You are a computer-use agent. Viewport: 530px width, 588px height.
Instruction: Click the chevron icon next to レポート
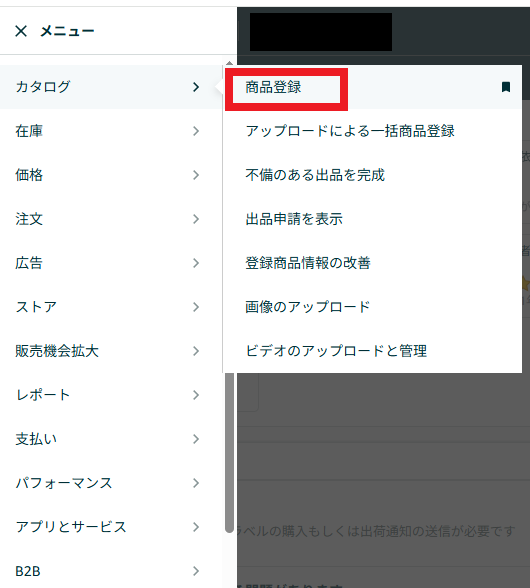point(196,395)
